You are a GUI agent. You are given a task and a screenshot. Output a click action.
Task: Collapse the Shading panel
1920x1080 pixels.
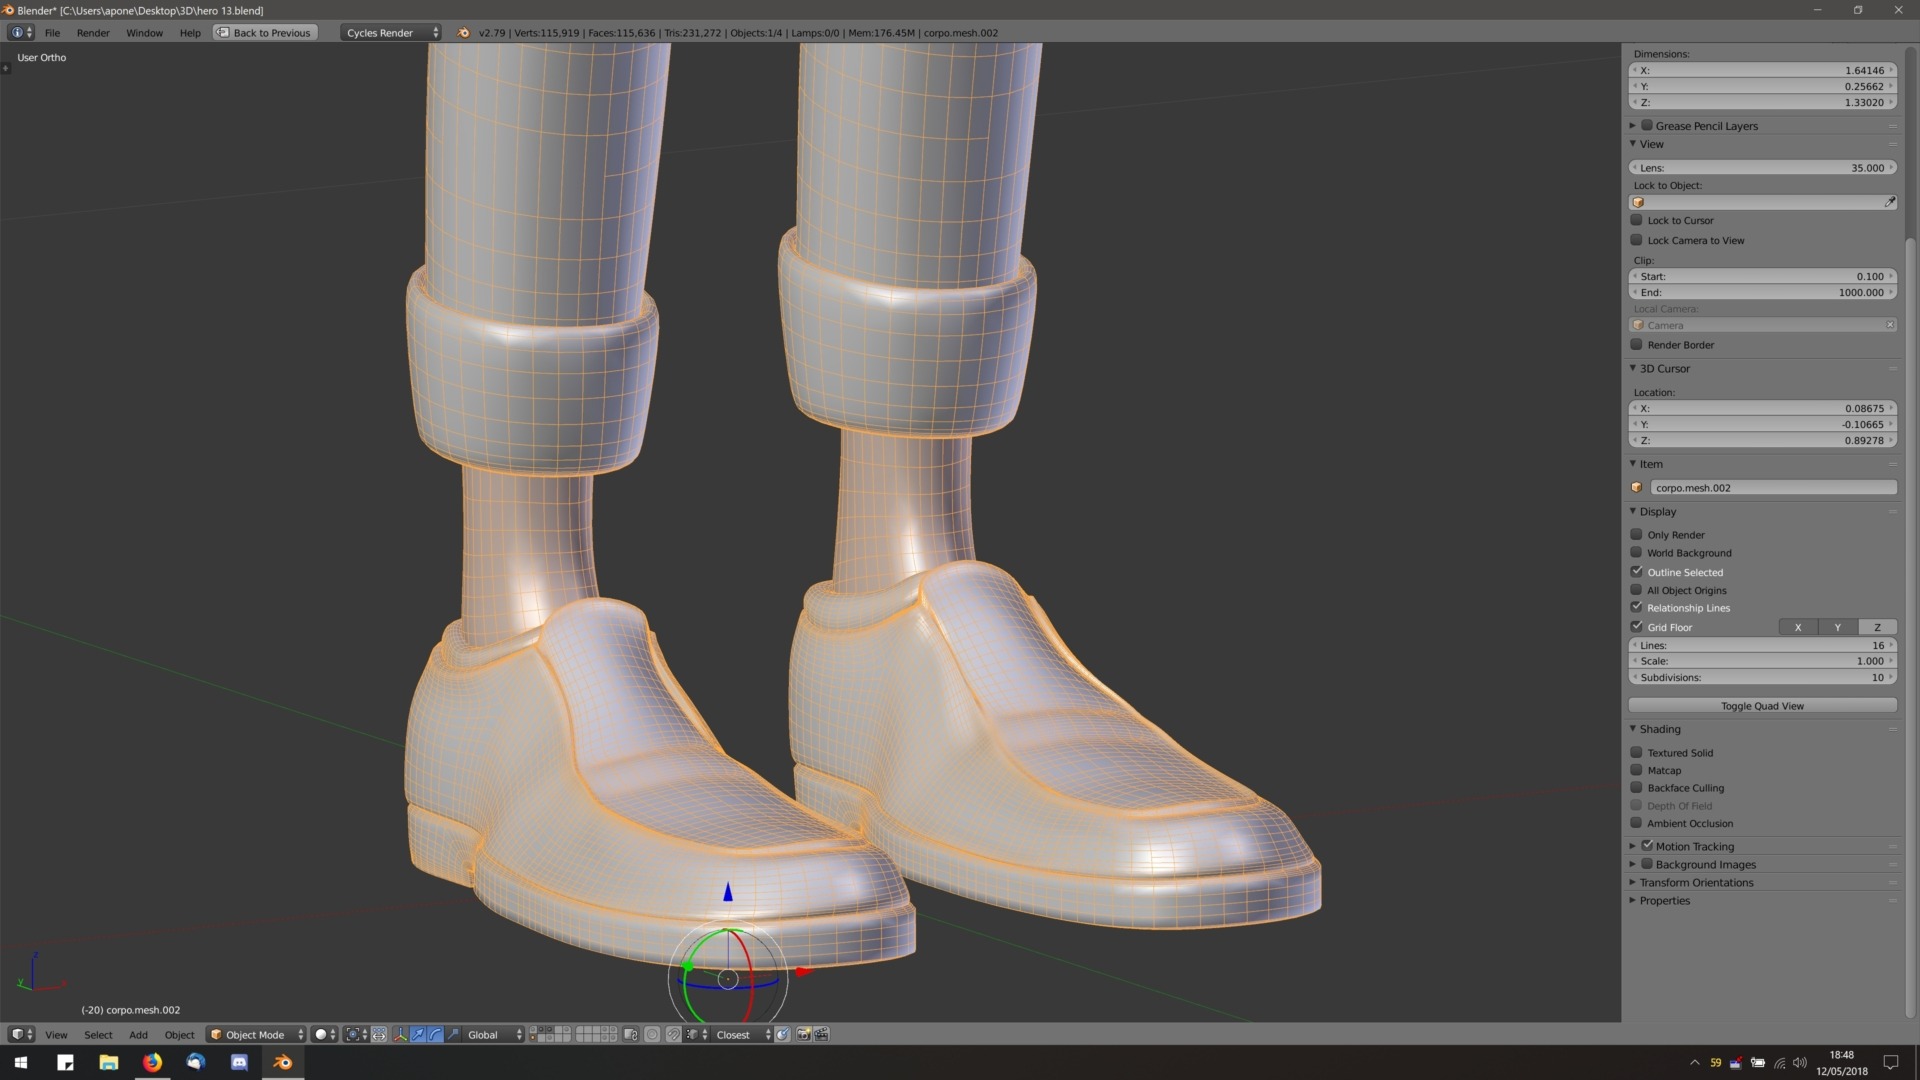point(1633,729)
